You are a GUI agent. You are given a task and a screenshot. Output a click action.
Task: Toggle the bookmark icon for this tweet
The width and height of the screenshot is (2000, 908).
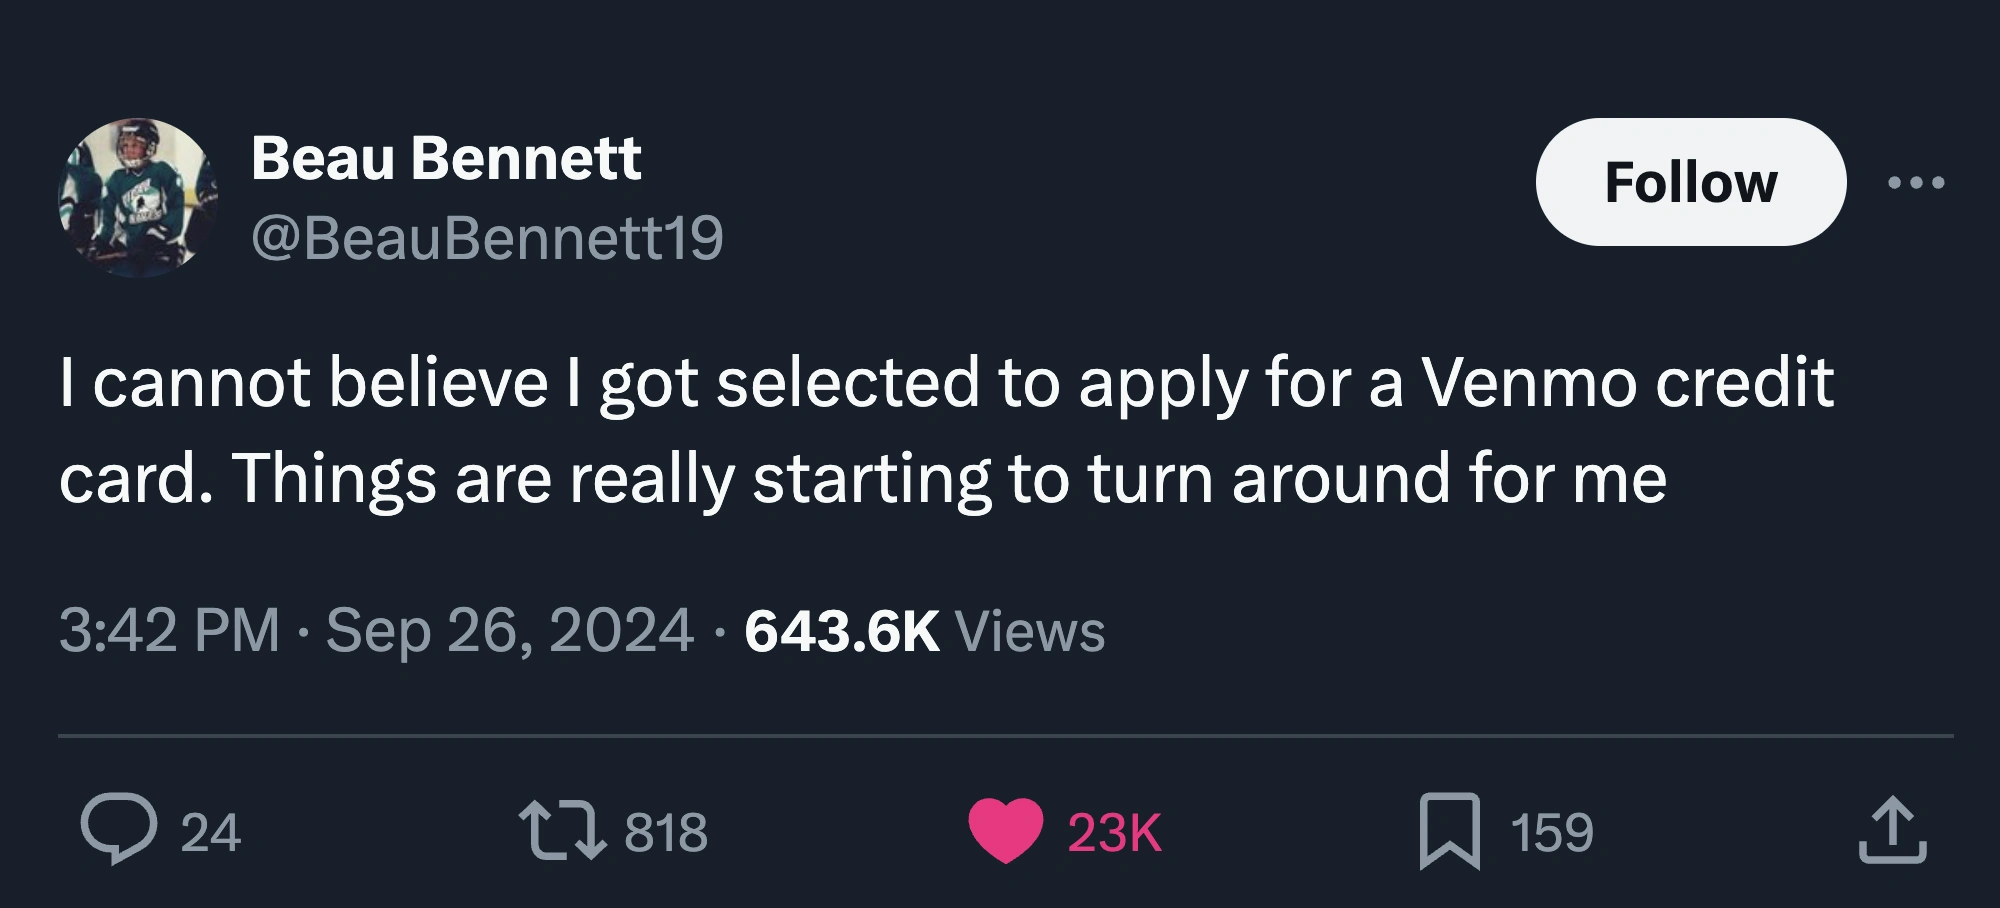point(1449,830)
